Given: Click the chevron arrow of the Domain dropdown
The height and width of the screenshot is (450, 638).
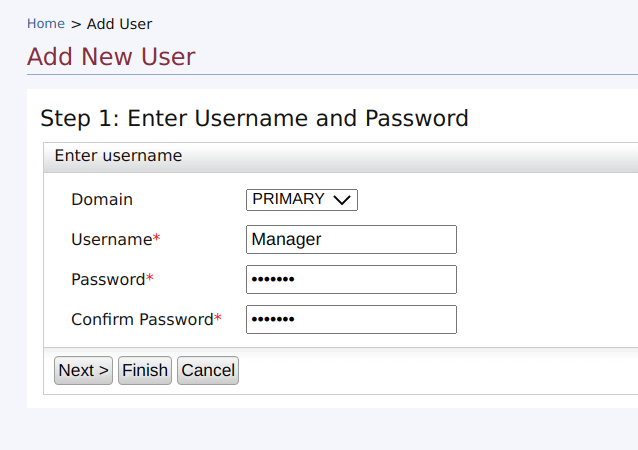Looking at the screenshot, I should click(342, 200).
